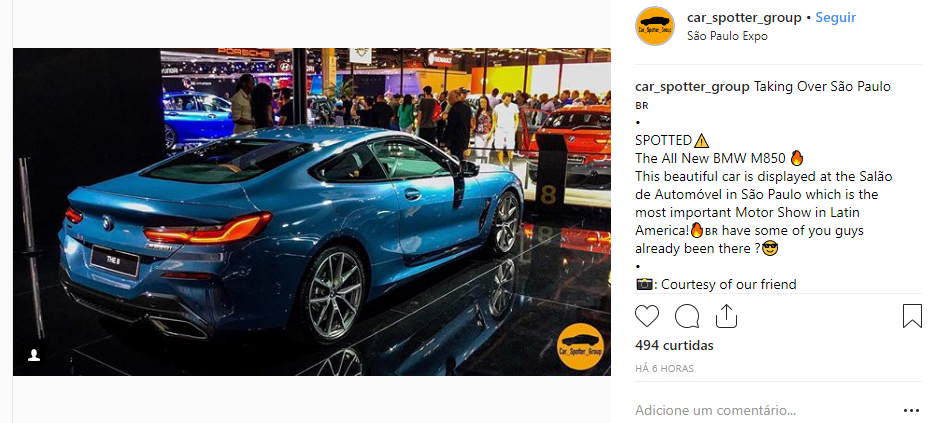Image resolution: width=928 pixels, height=423 pixels.
Task: Open comments with the speech bubble icon
Action: pyautogui.click(x=687, y=316)
